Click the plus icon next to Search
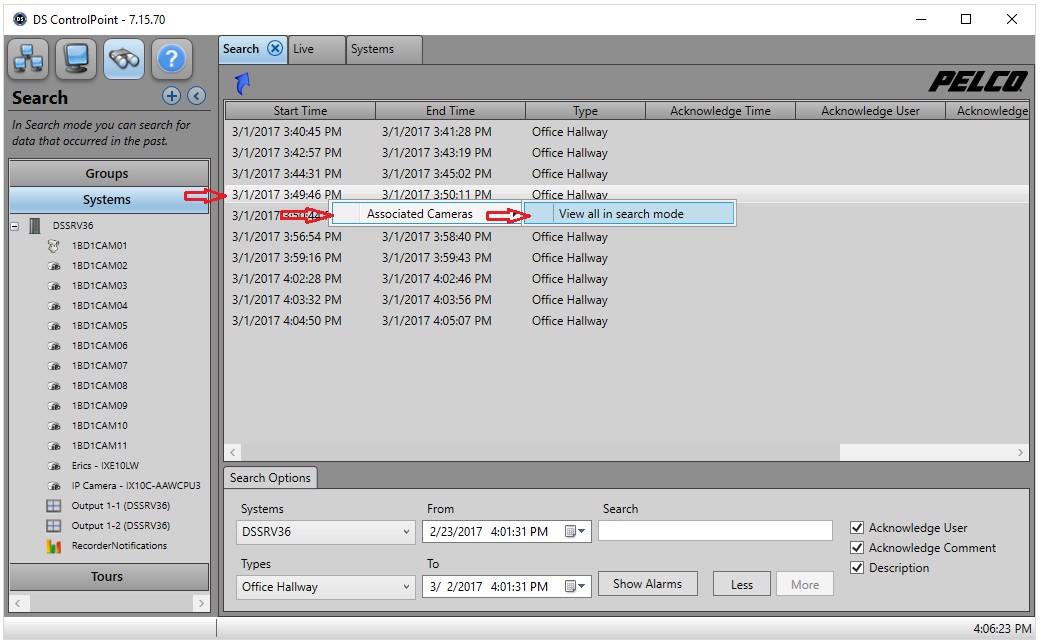 coord(171,96)
